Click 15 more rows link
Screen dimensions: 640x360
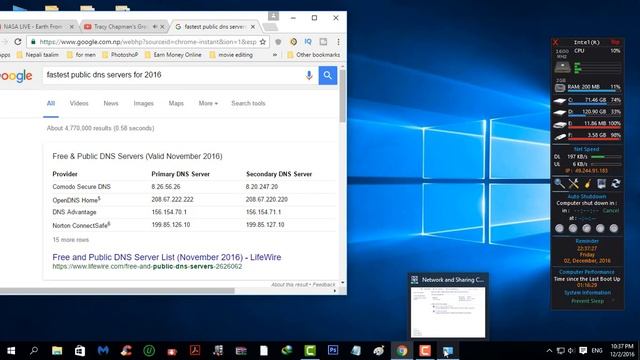pyautogui.click(x=71, y=240)
